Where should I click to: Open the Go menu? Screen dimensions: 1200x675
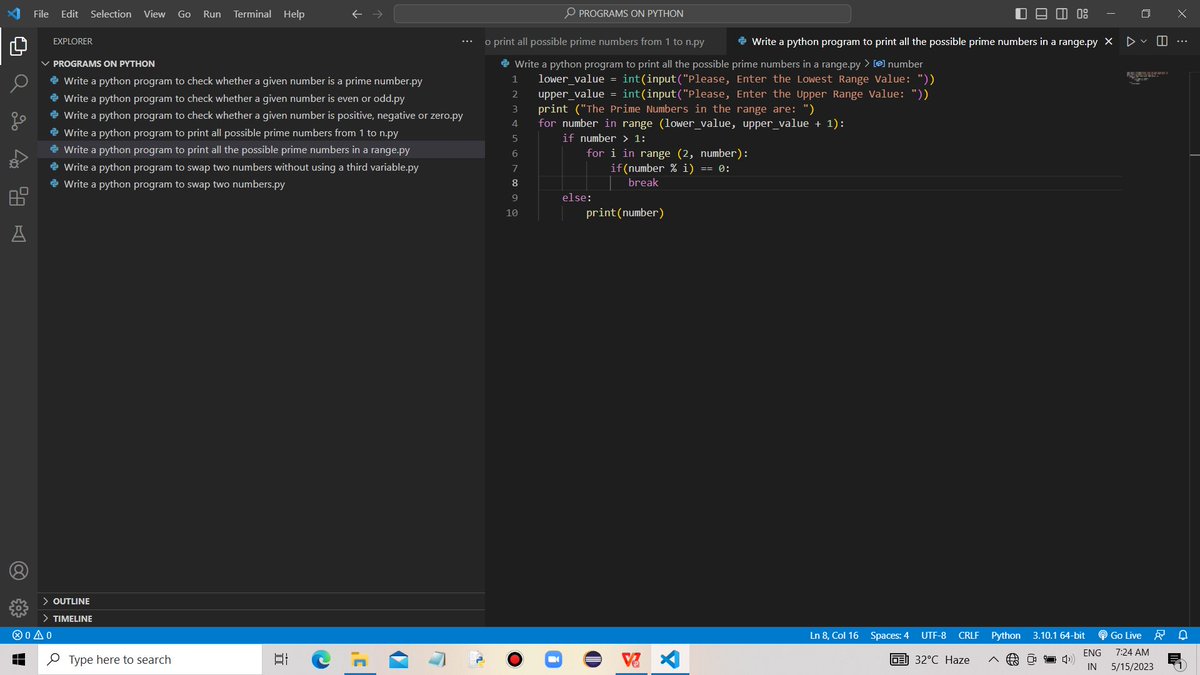[184, 14]
